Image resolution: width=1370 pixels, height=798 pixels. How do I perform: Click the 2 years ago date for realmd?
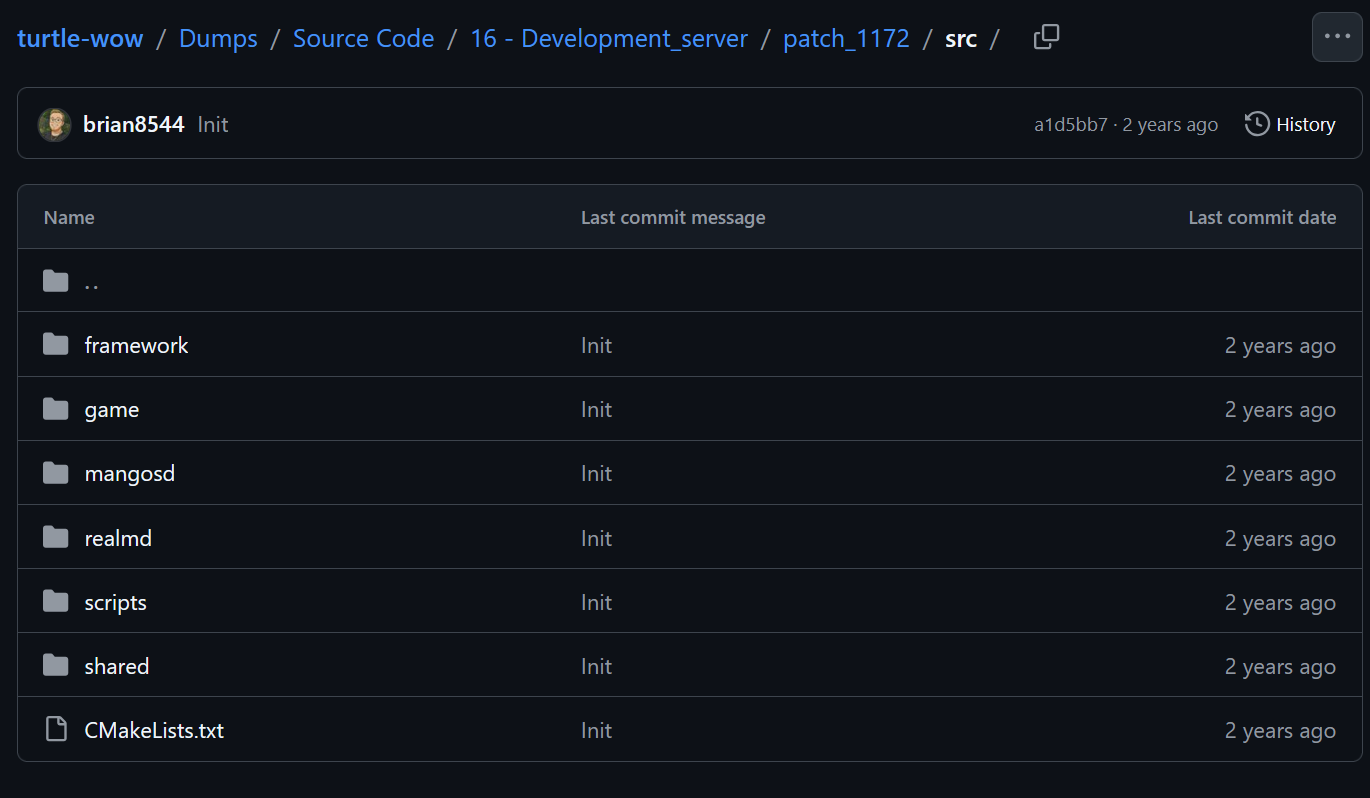click(1280, 539)
